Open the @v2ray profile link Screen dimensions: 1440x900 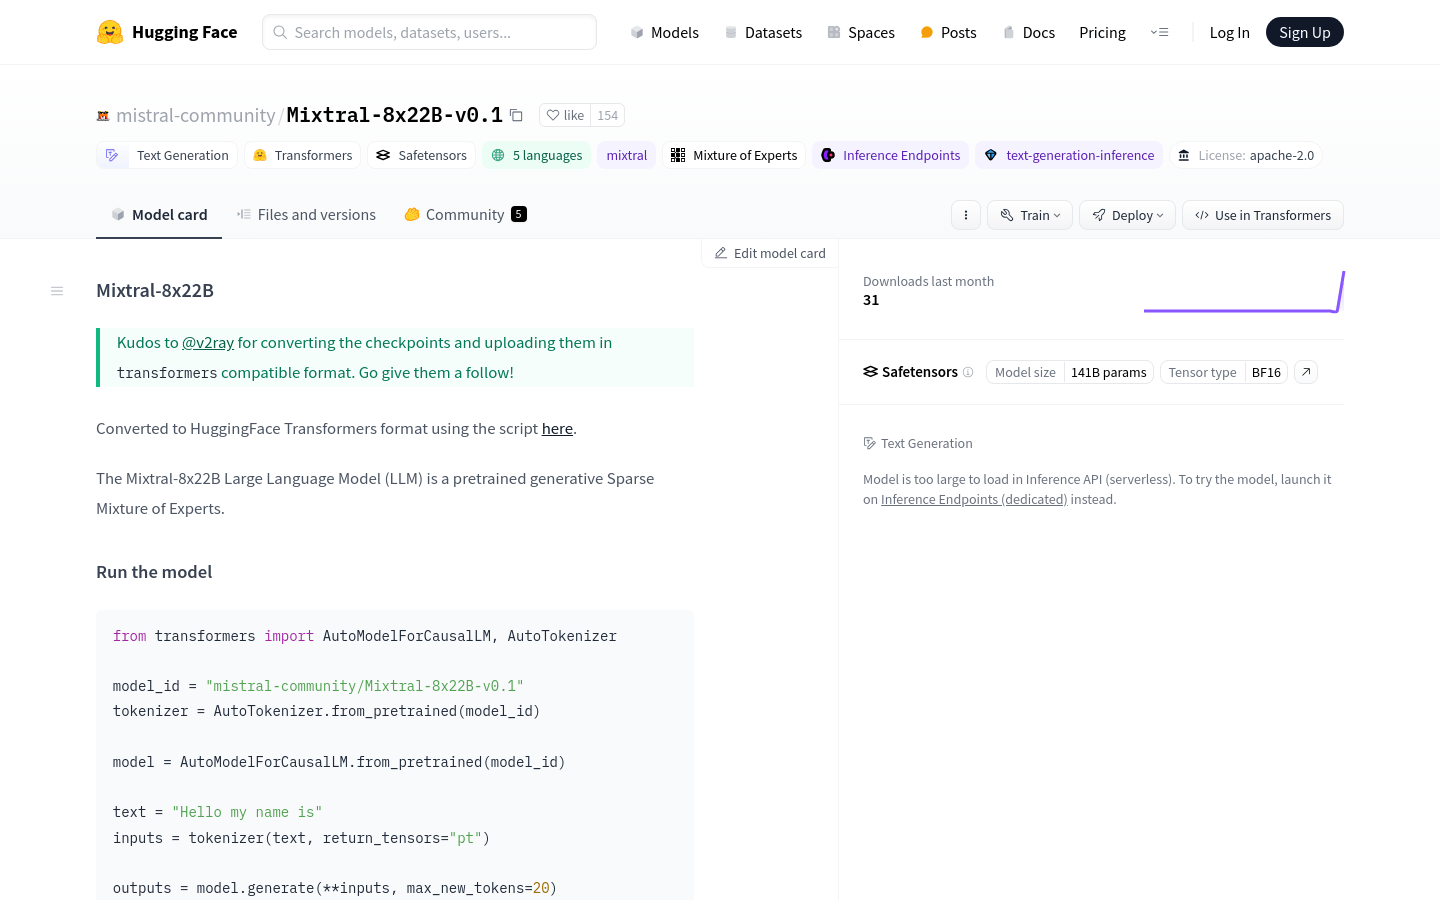208,343
